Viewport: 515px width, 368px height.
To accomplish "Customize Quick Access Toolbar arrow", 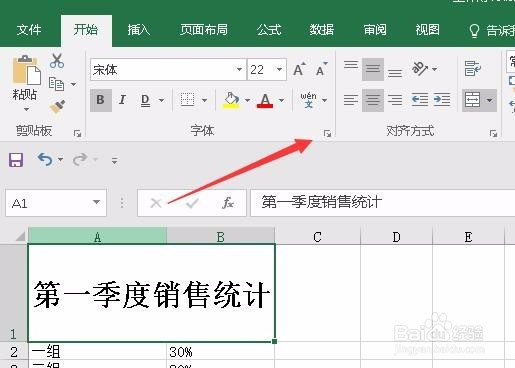I will 114,161.
